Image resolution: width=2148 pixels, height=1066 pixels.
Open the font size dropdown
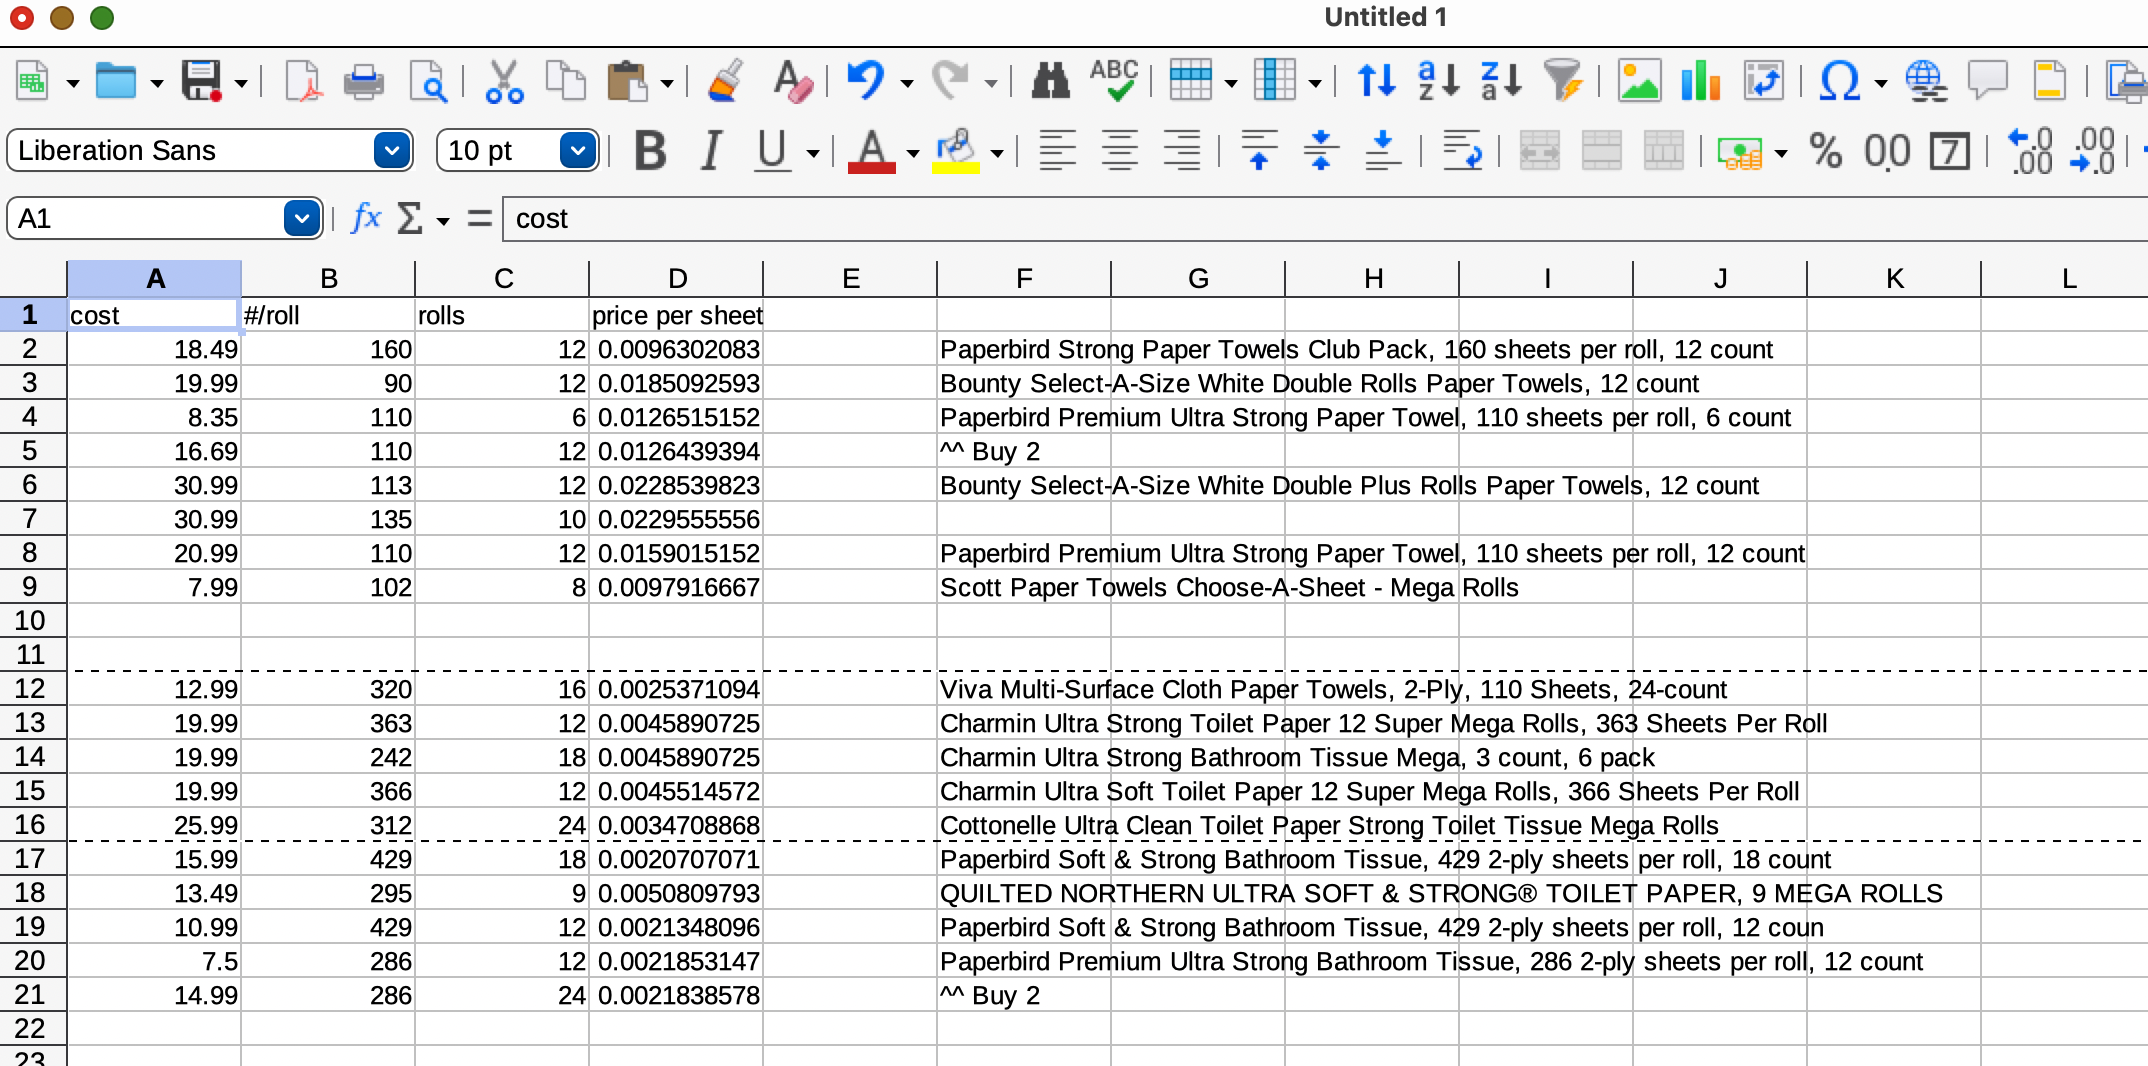[578, 151]
